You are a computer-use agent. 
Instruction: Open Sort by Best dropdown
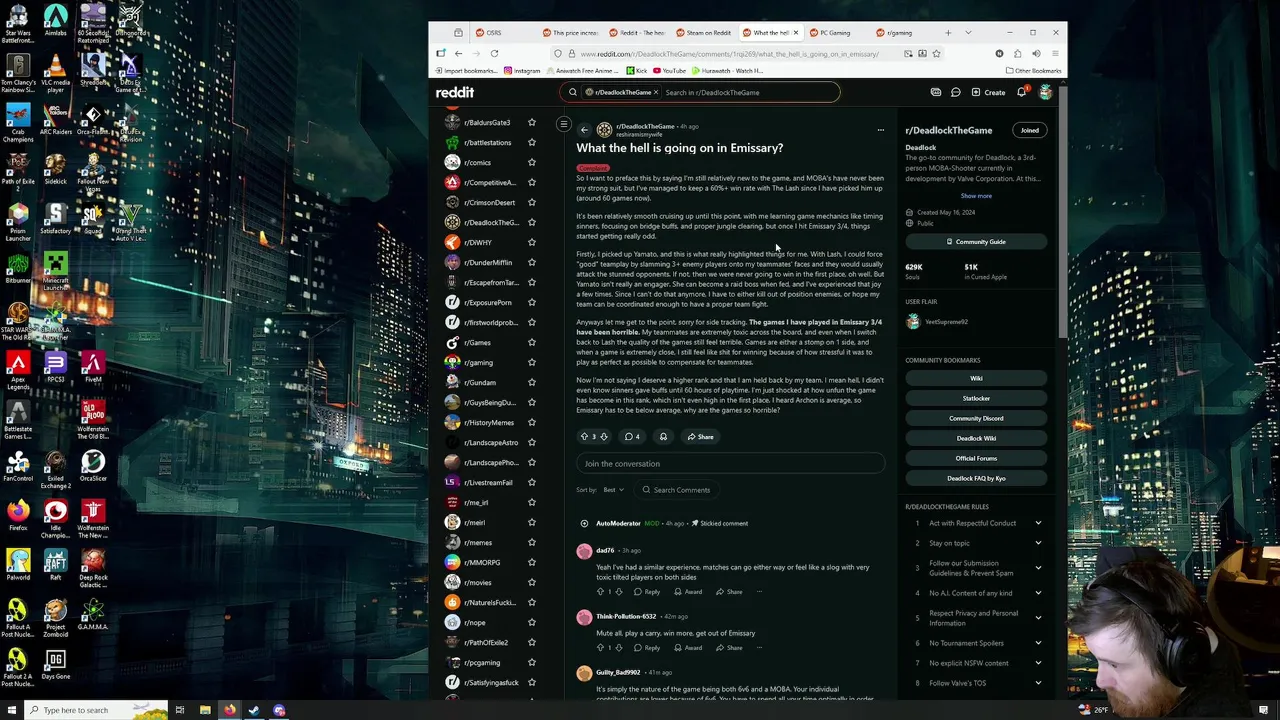[x=613, y=490]
